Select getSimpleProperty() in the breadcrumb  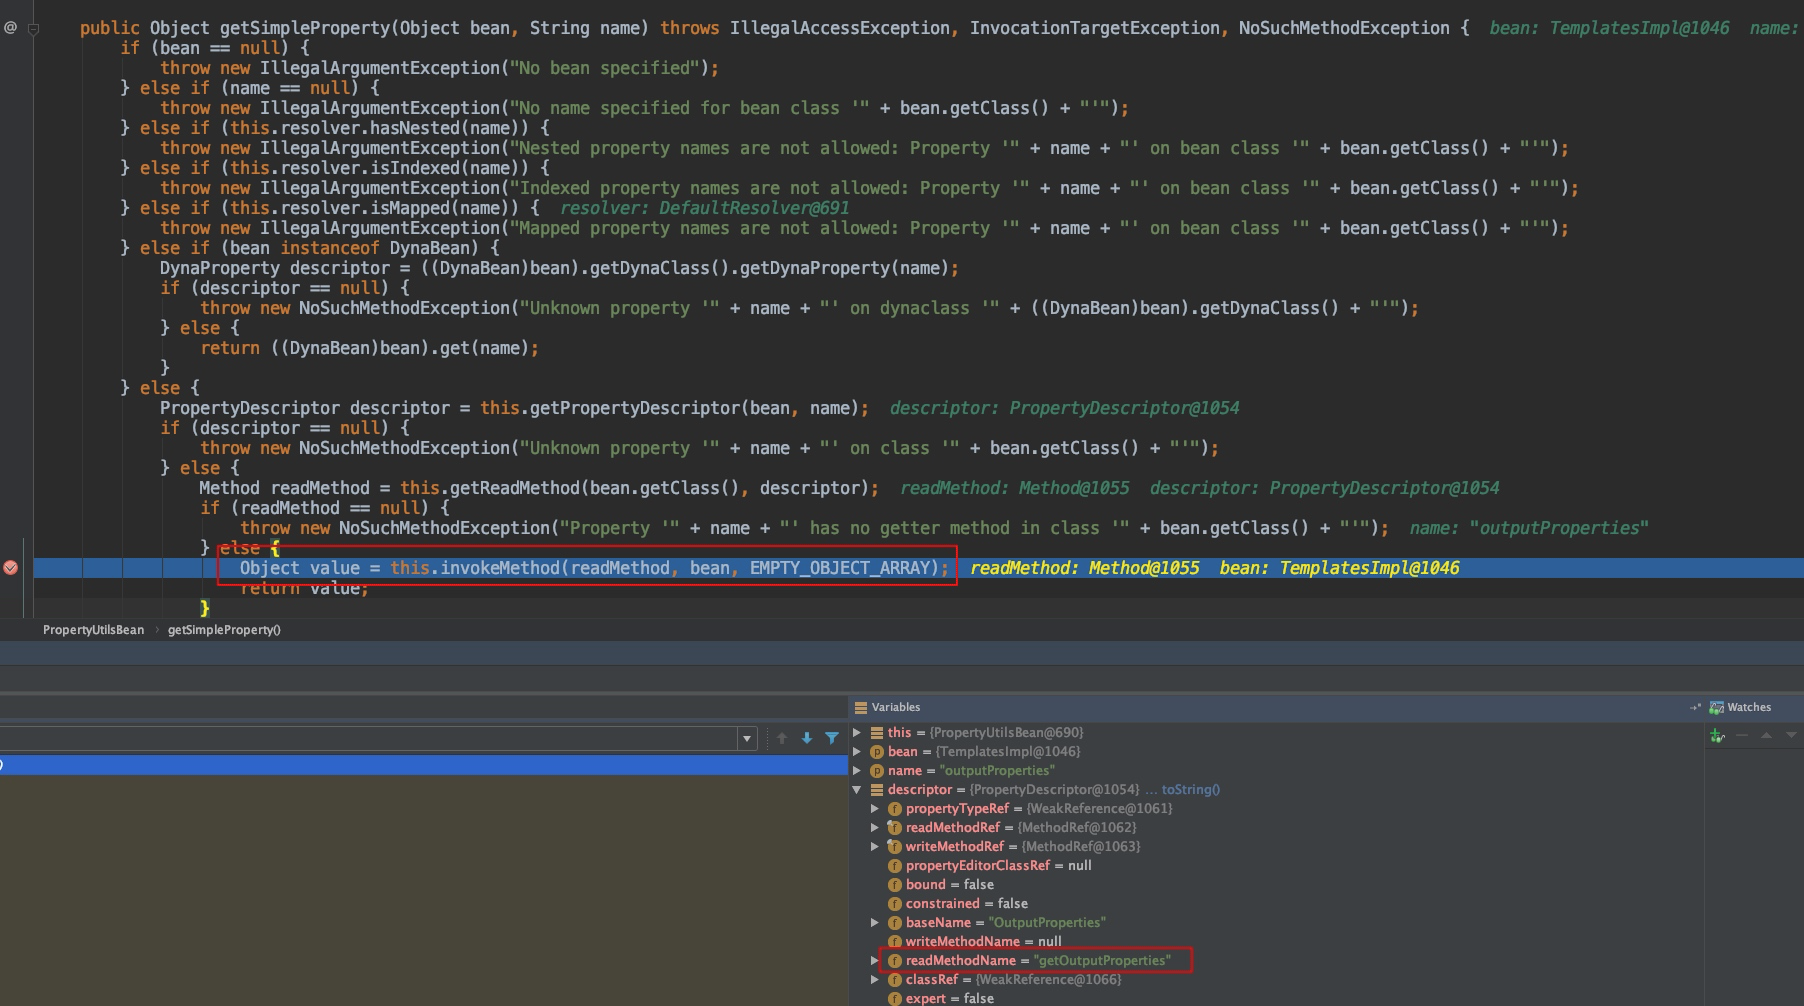[224, 630]
